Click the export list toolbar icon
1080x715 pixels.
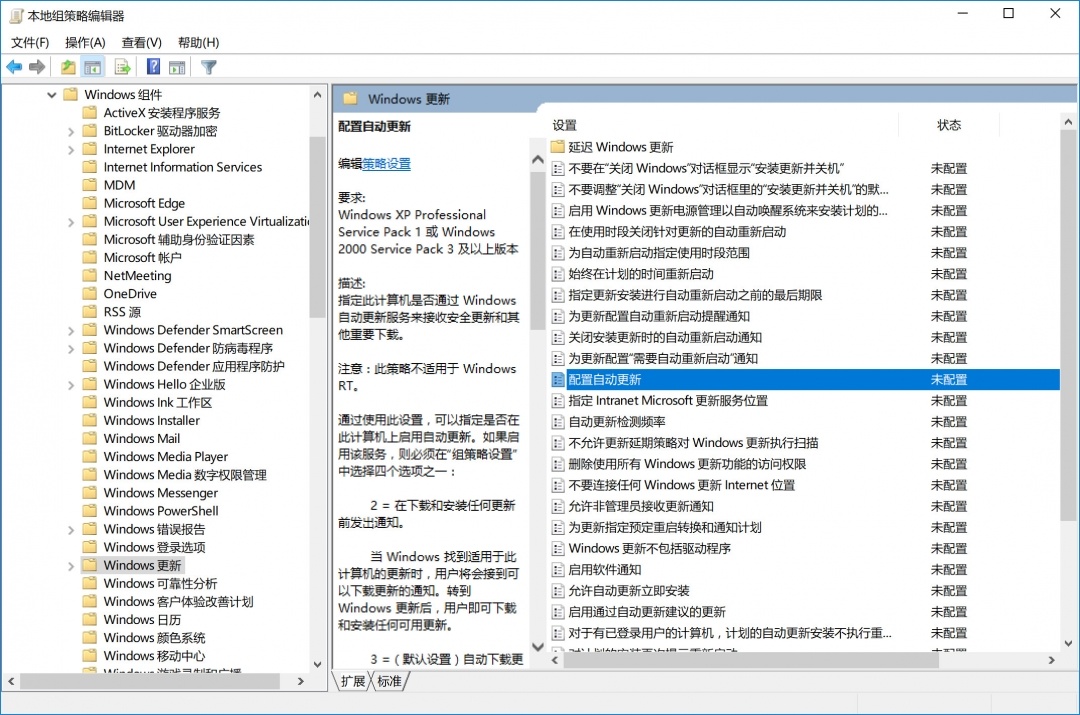(x=122, y=66)
